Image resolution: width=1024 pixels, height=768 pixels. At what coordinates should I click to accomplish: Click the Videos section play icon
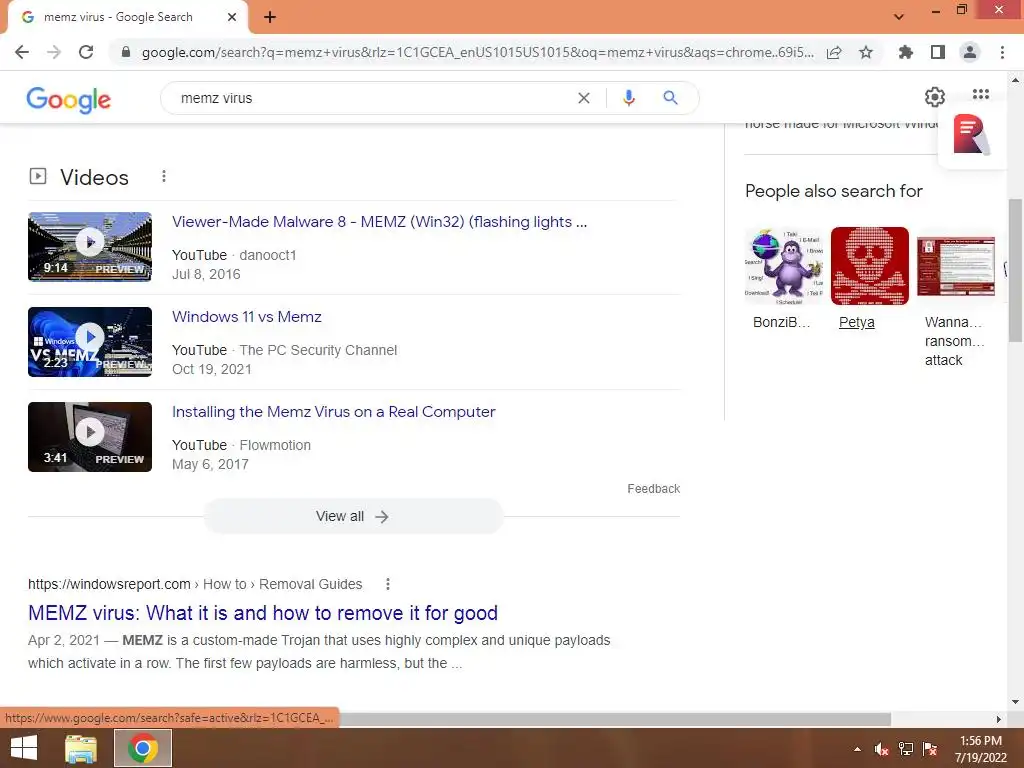pyautogui.click(x=38, y=176)
